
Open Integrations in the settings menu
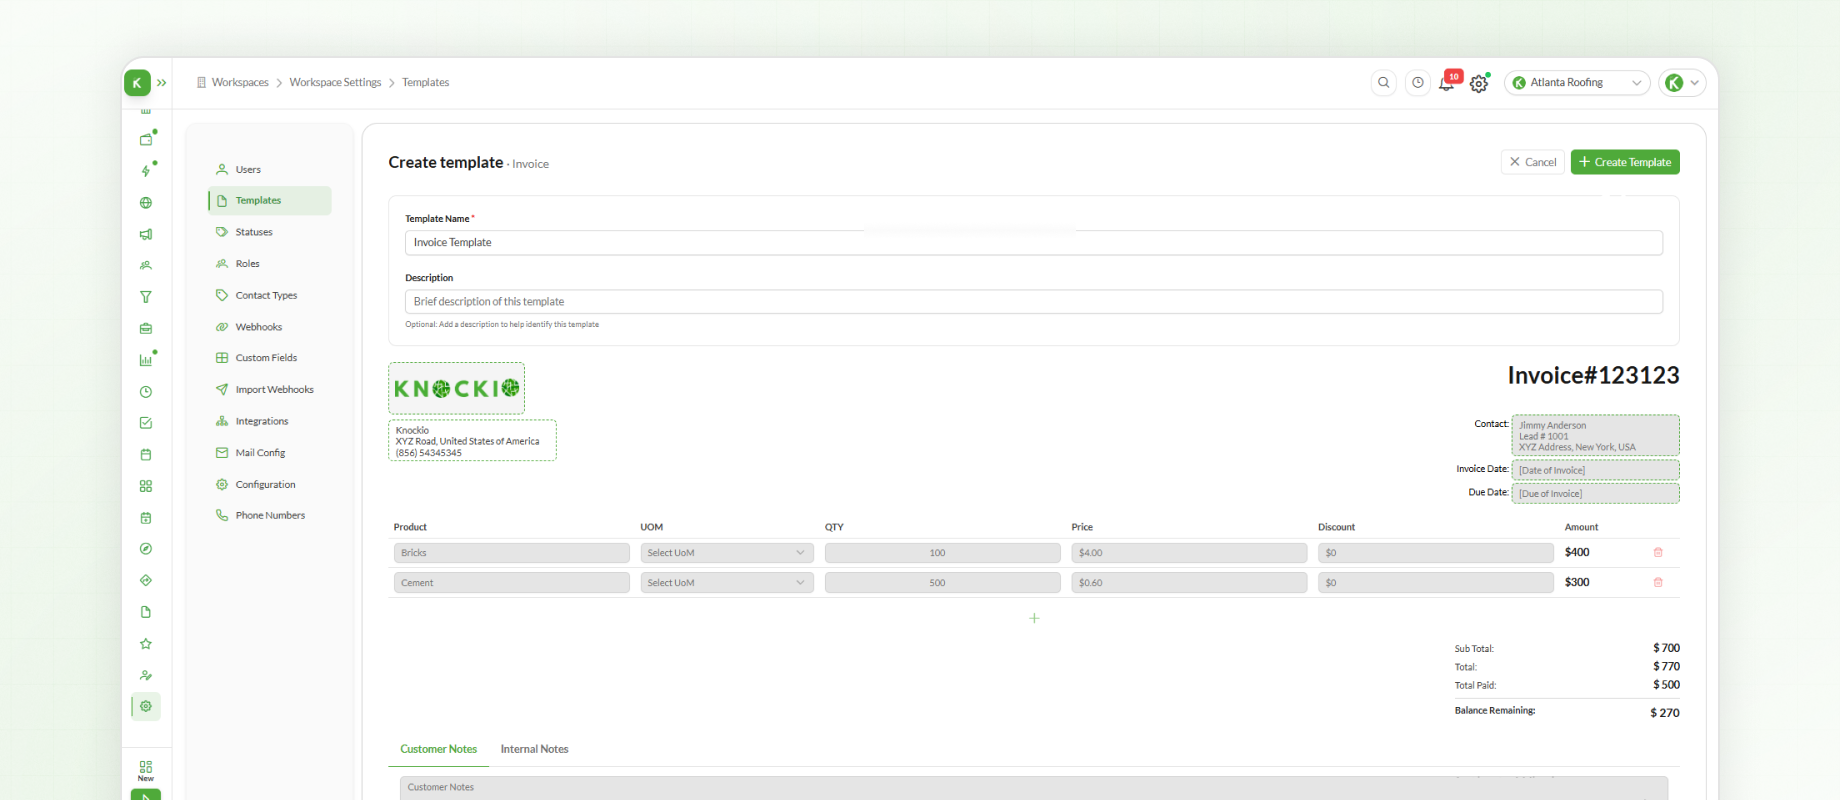(x=270, y=422)
